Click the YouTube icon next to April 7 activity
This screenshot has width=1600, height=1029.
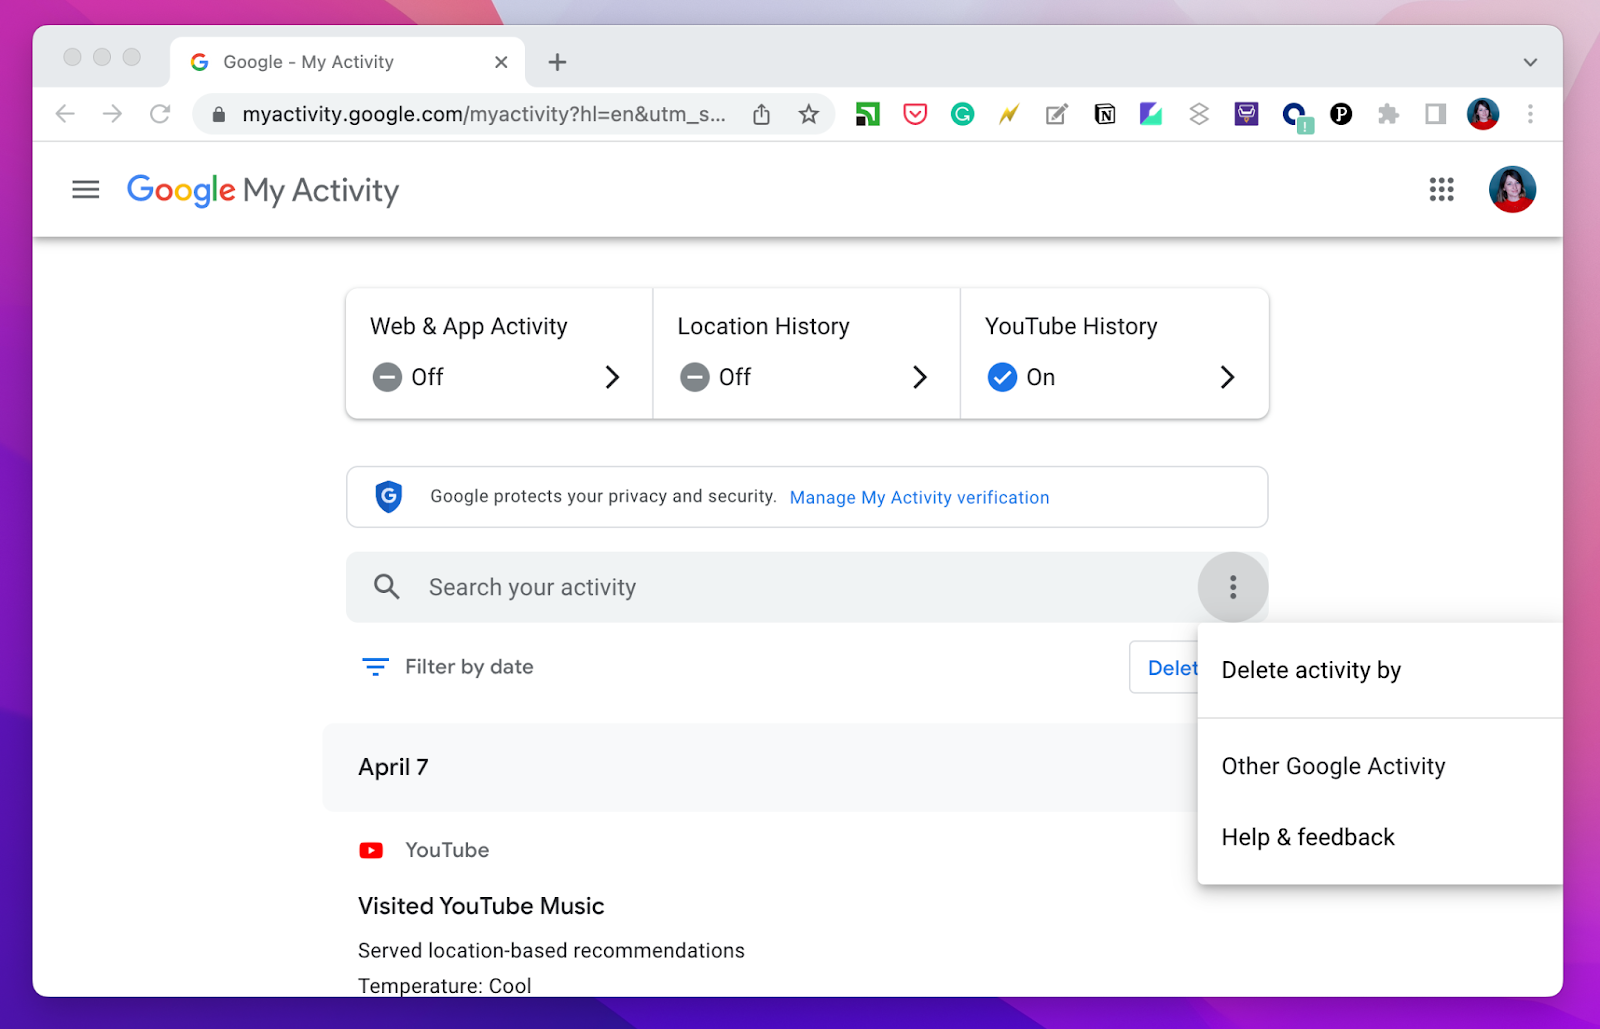point(371,849)
